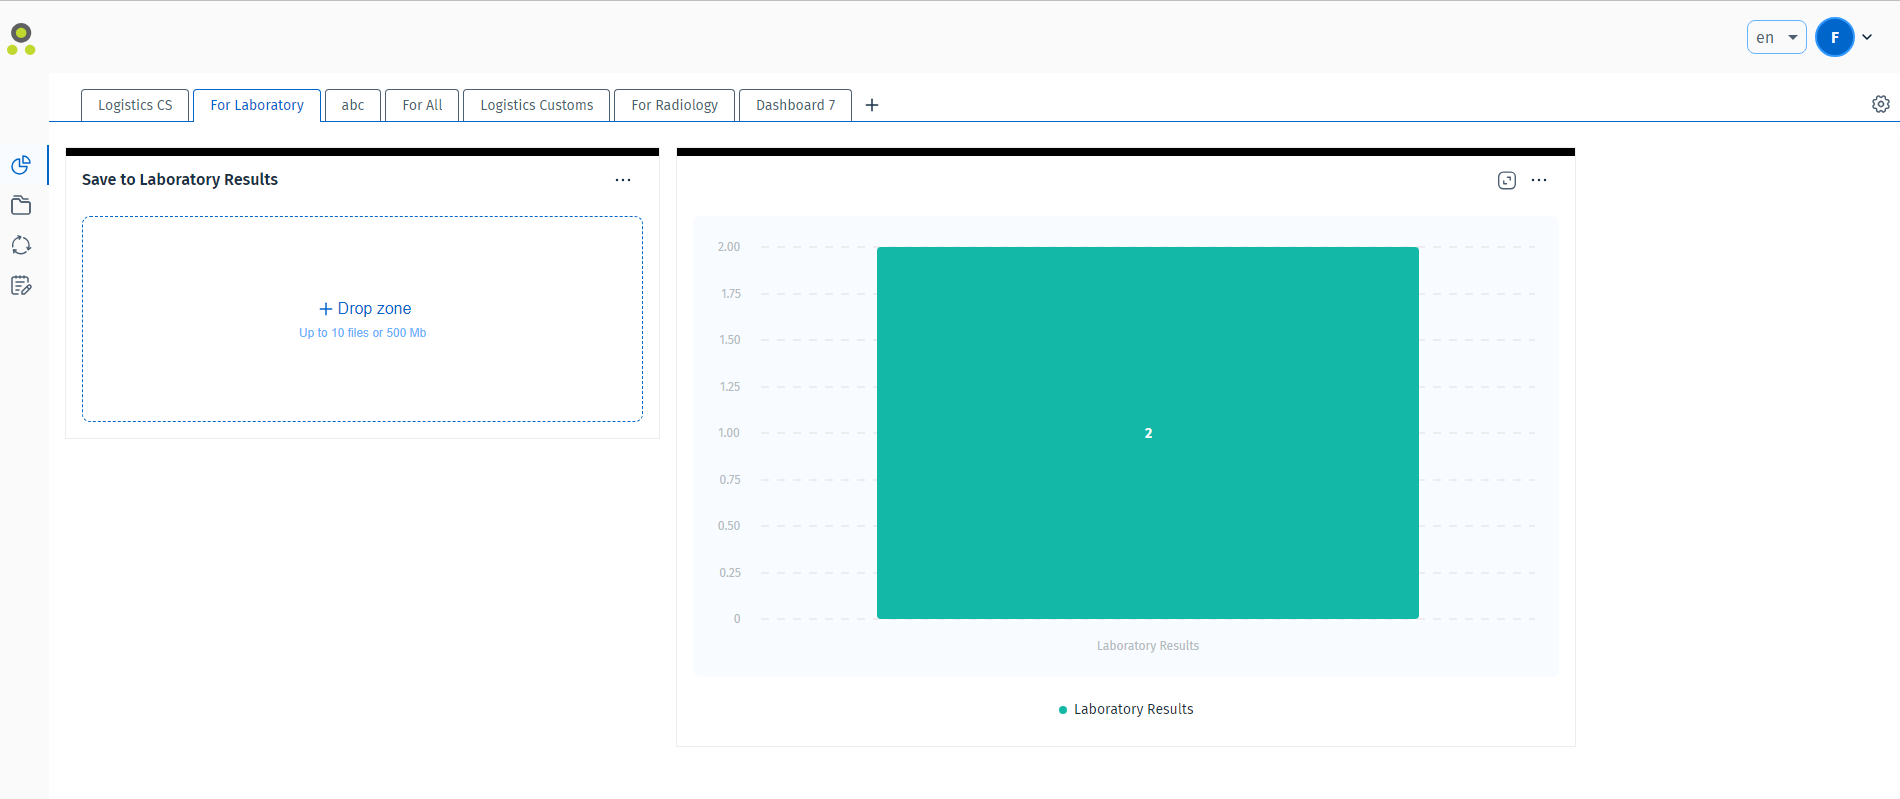Expand the chart widget to fullscreen
Image resolution: width=1900 pixels, height=799 pixels.
tap(1507, 180)
